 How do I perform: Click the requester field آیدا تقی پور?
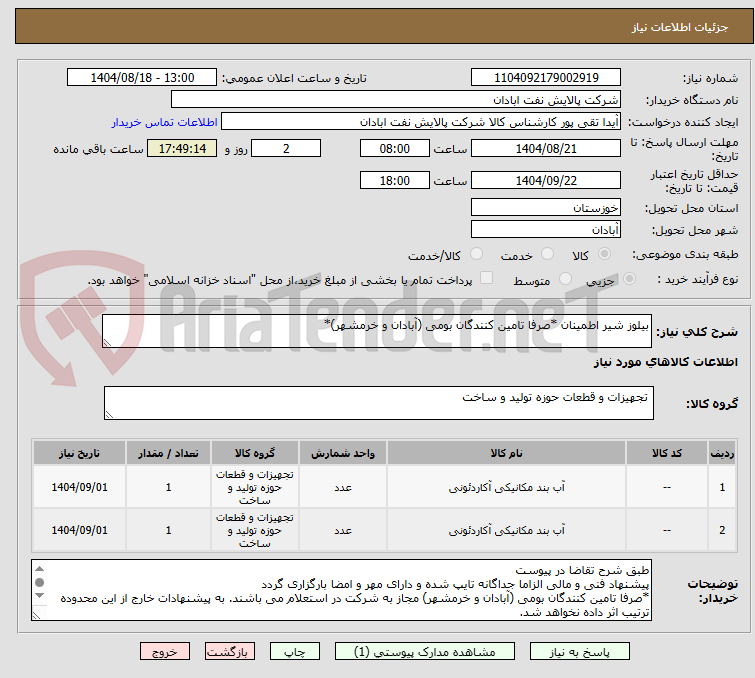click(x=421, y=121)
